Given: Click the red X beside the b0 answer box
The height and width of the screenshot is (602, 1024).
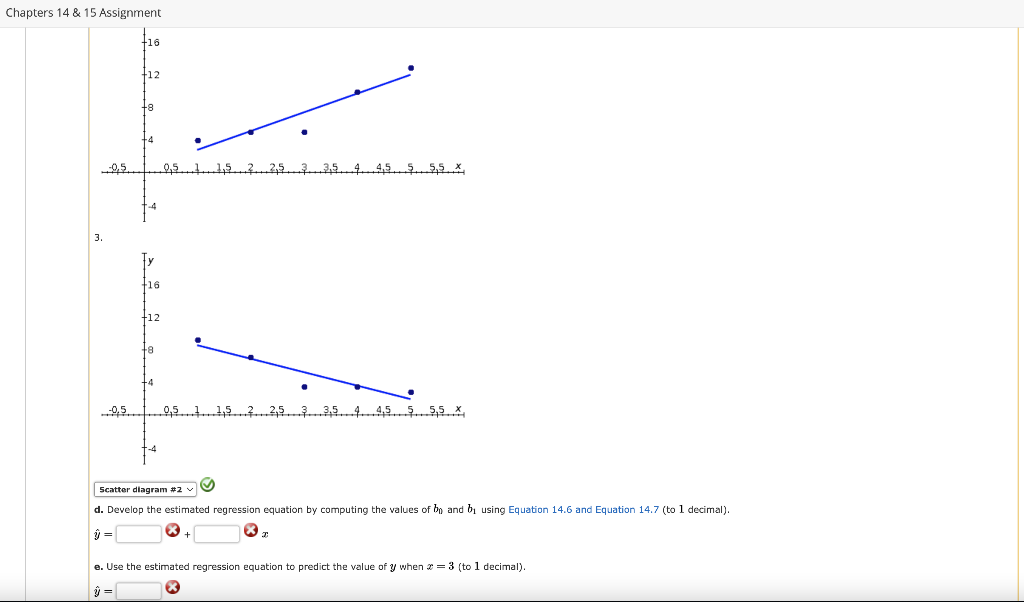Looking at the screenshot, I should pyautogui.click(x=172, y=529).
